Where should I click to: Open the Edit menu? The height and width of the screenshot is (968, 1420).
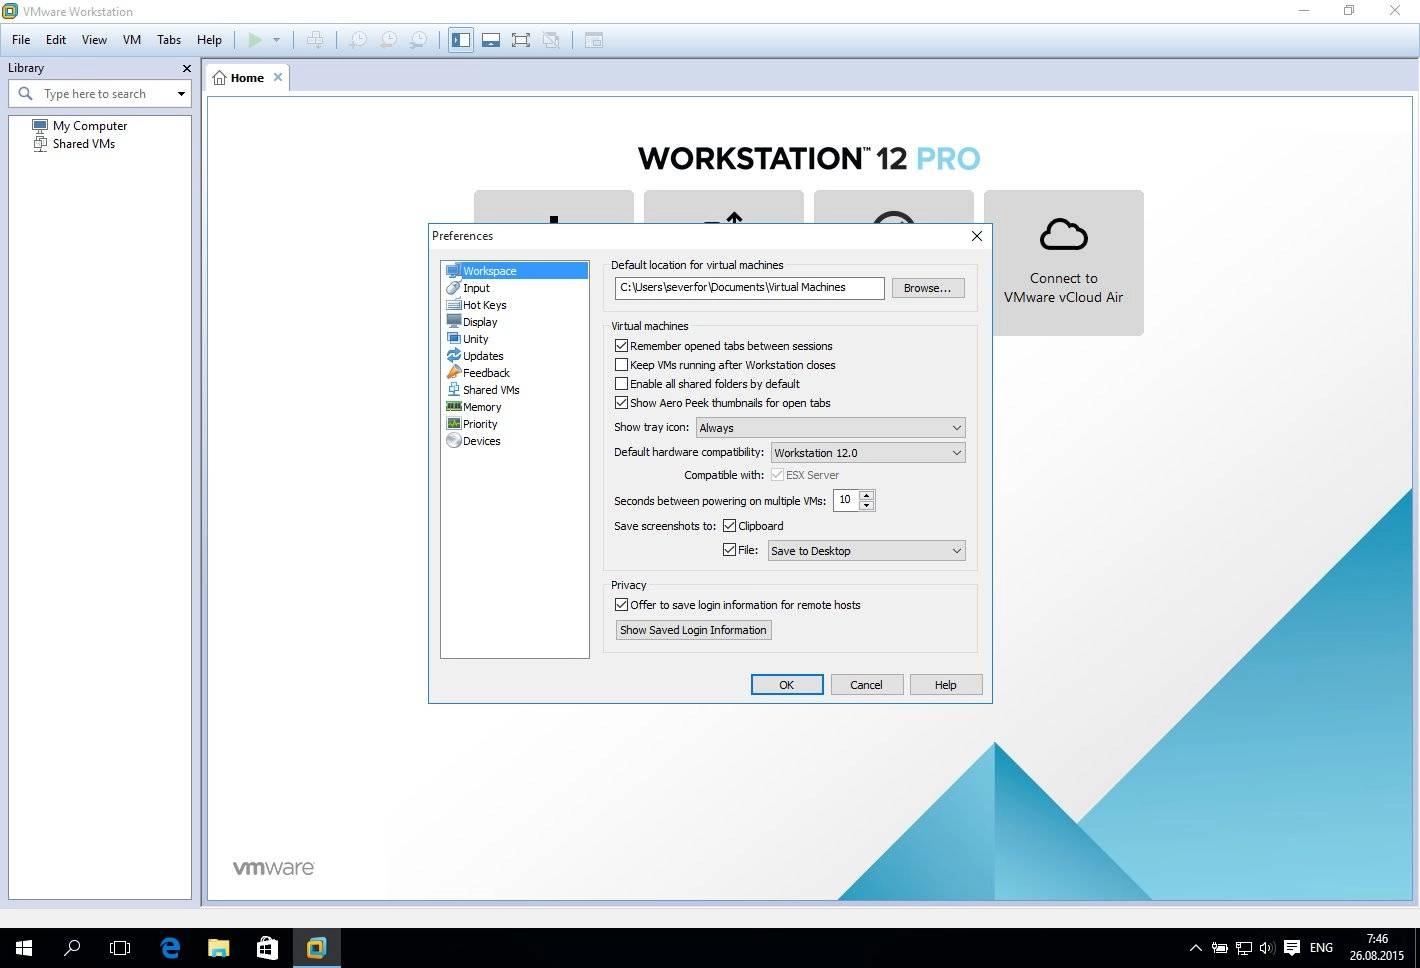(x=56, y=40)
